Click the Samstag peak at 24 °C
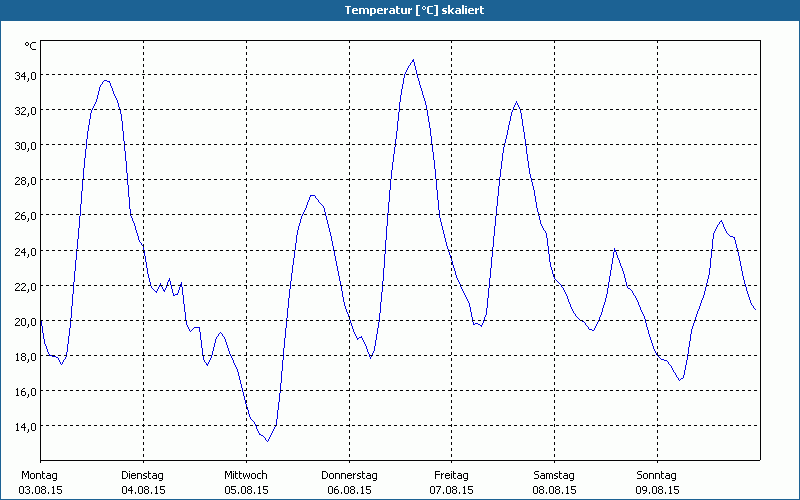The image size is (800, 500). point(615,250)
